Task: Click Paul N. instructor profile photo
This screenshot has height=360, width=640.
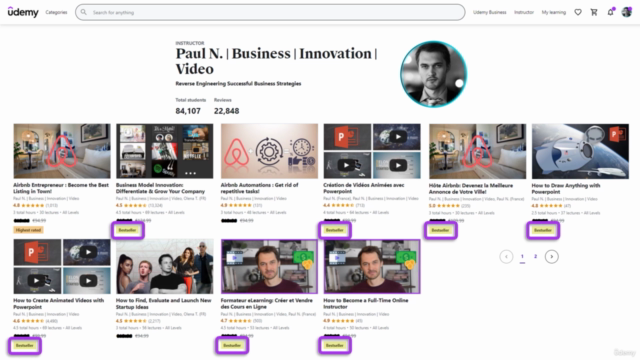Action: pyautogui.click(x=433, y=74)
